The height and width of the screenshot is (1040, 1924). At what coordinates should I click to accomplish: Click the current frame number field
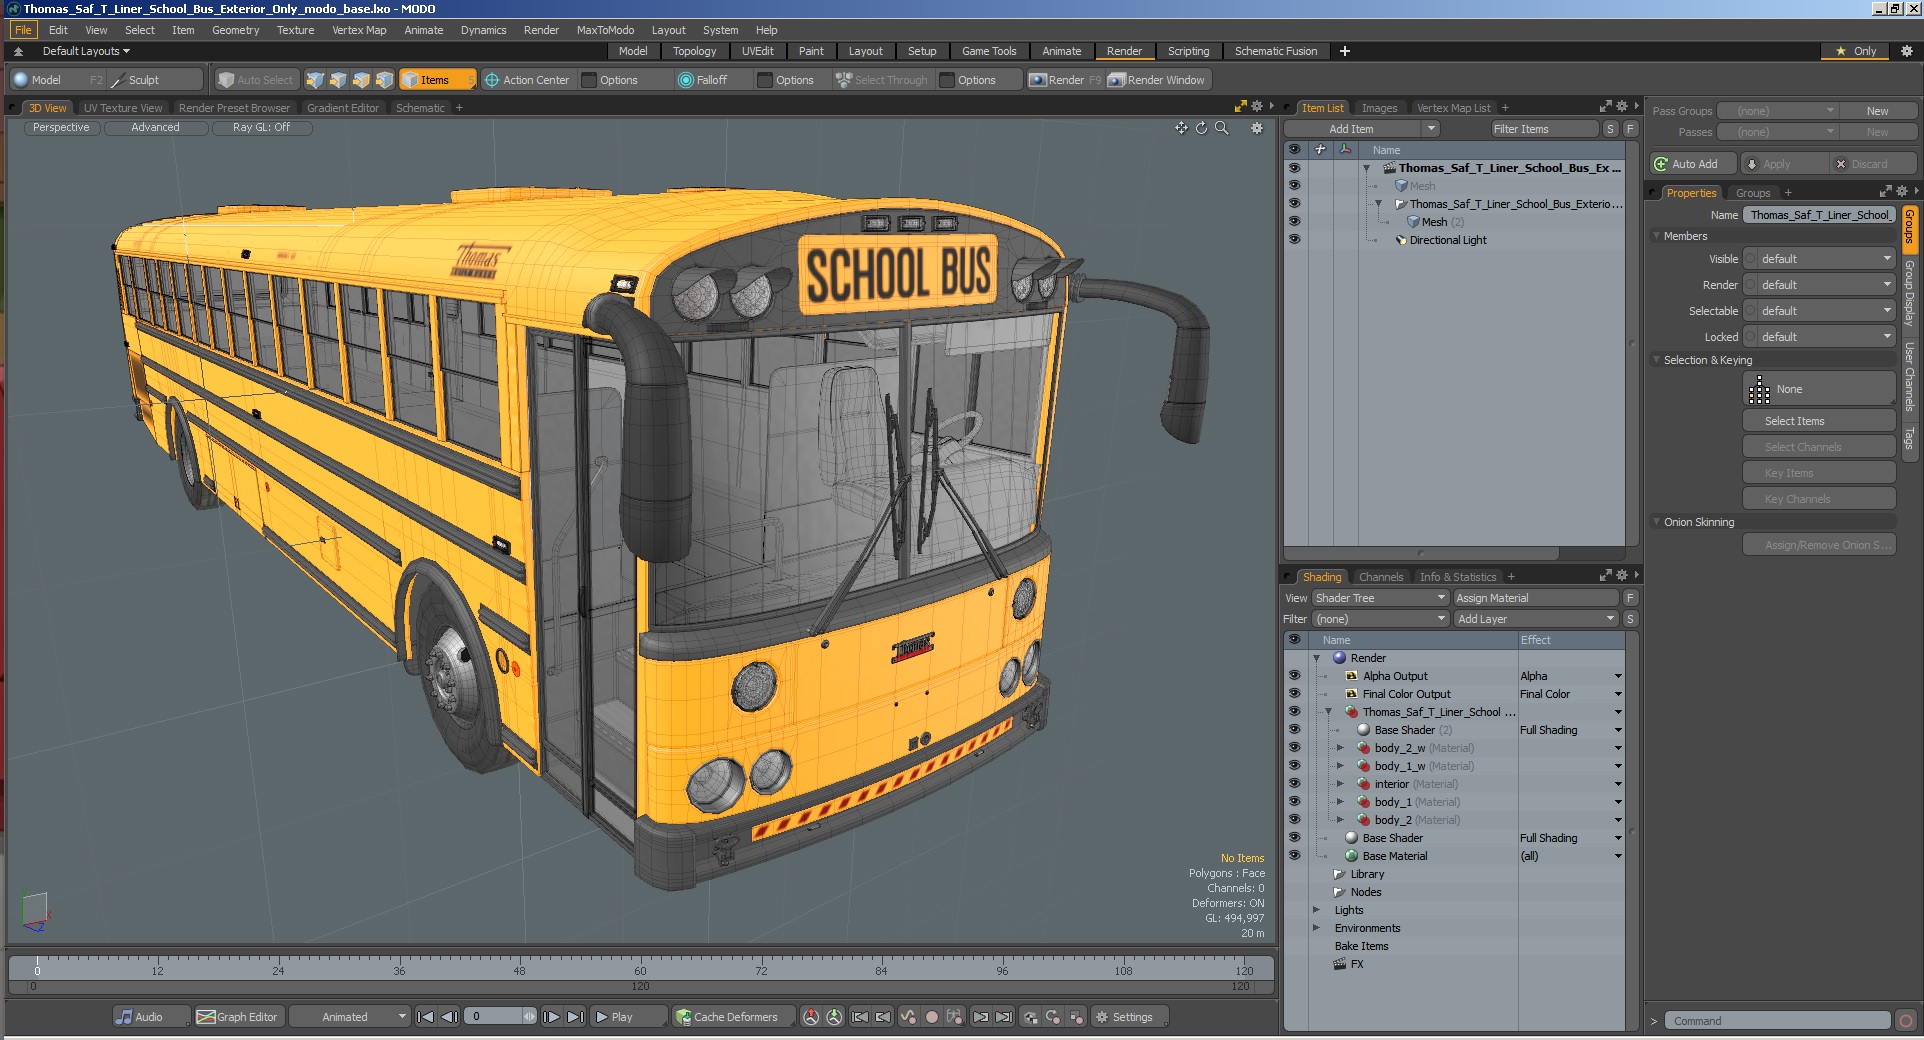click(492, 1017)
